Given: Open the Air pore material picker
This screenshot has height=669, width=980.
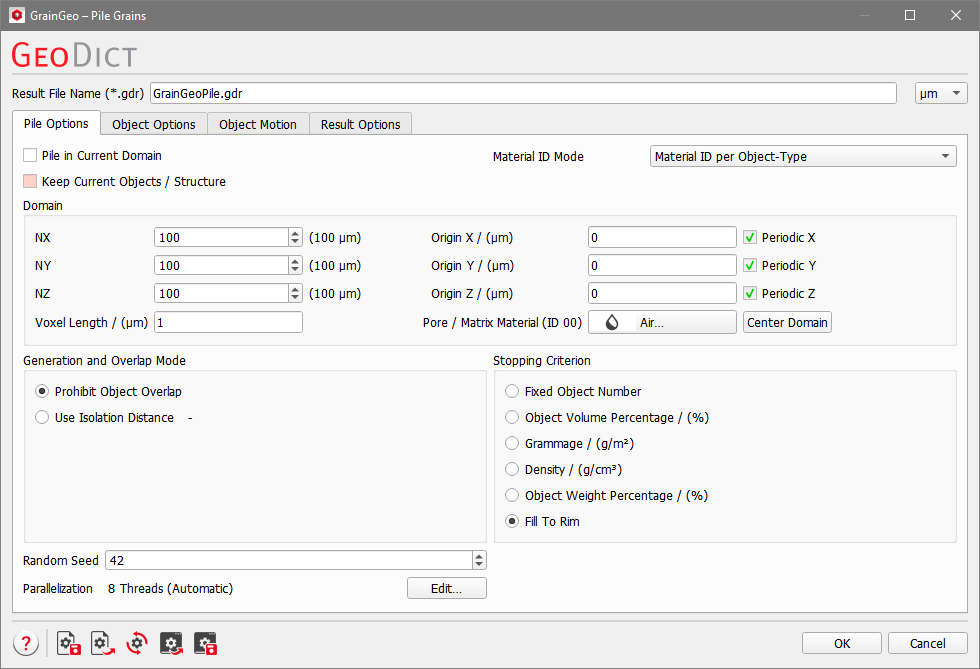Looking at the screenshot, I should coord(662,321).
